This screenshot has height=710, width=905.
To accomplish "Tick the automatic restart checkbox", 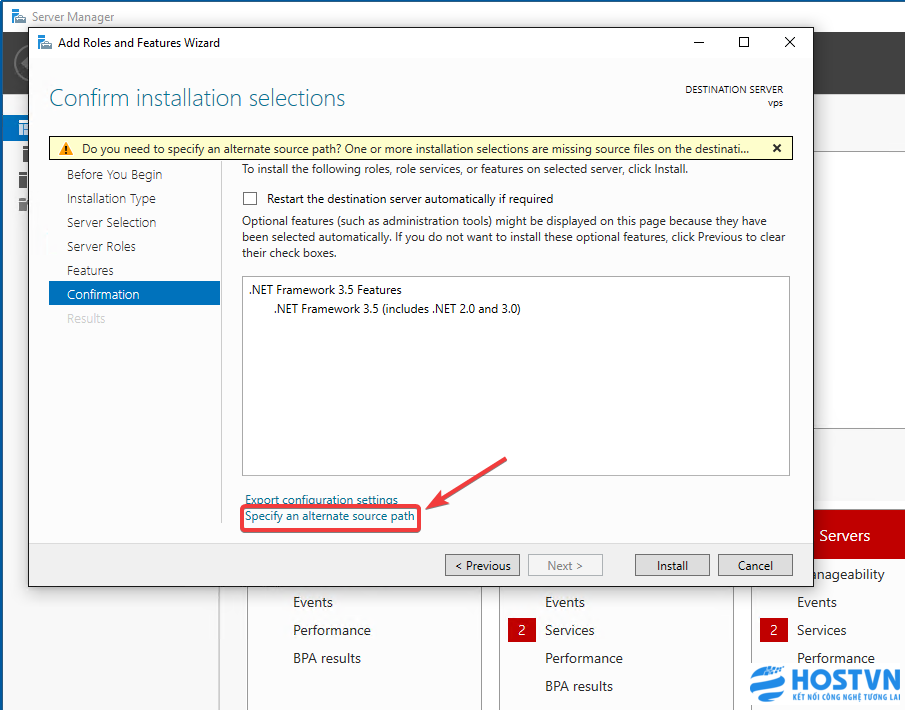I will [x=250, y=199].
